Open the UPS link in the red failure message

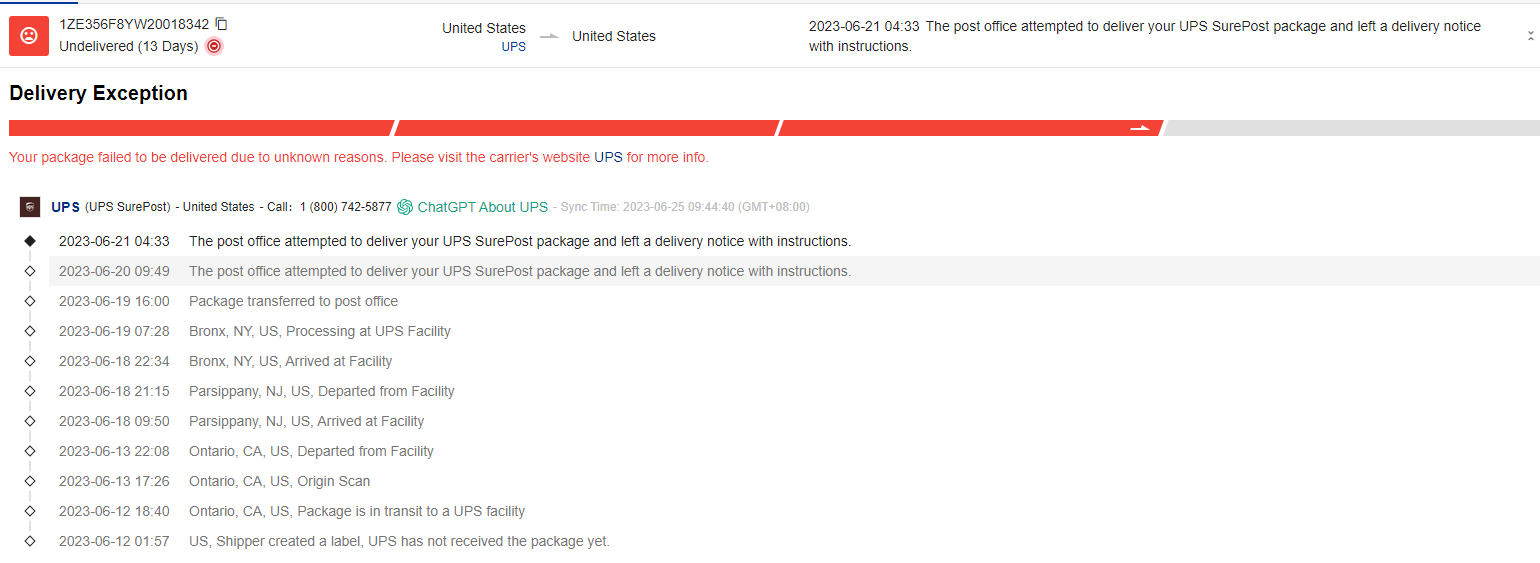click(608, 157)
